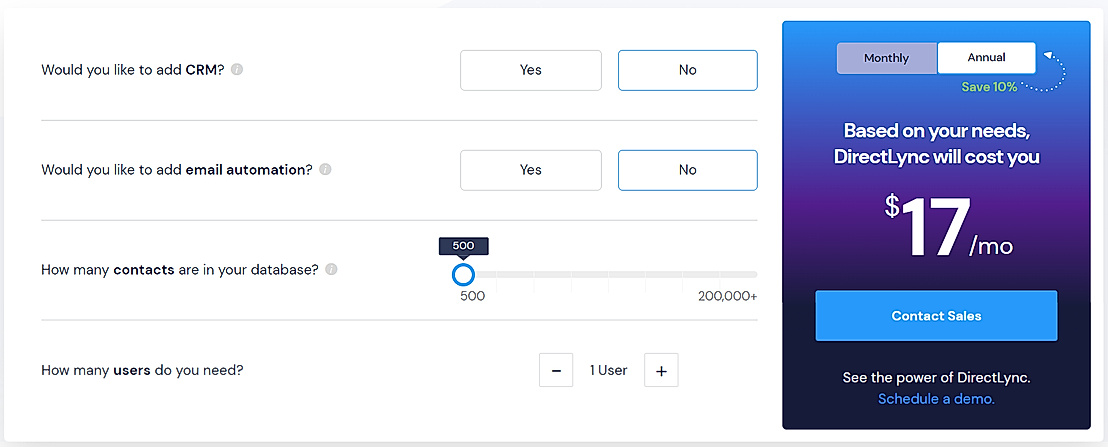The image size is (1108, 447).
Task: Decrease user count with the minus button
Action: click(556, 370)
